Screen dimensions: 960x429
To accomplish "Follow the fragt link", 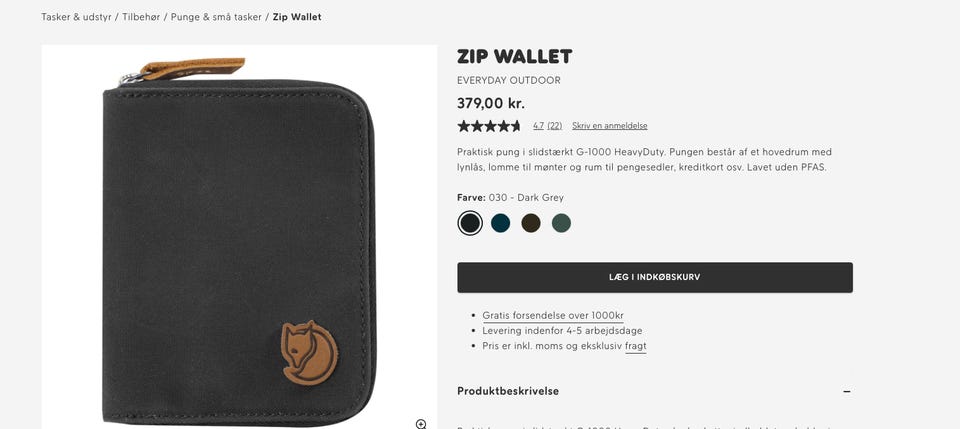I will coord(636,346).
